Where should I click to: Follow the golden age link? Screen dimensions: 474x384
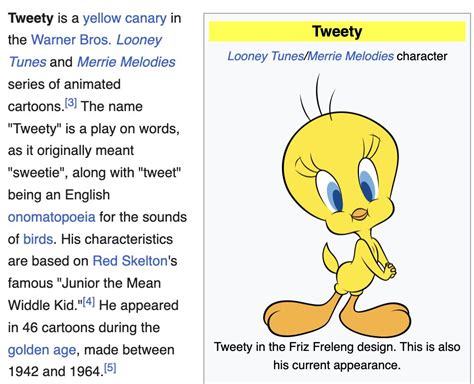pyautogui.click(x=42, y=350)
